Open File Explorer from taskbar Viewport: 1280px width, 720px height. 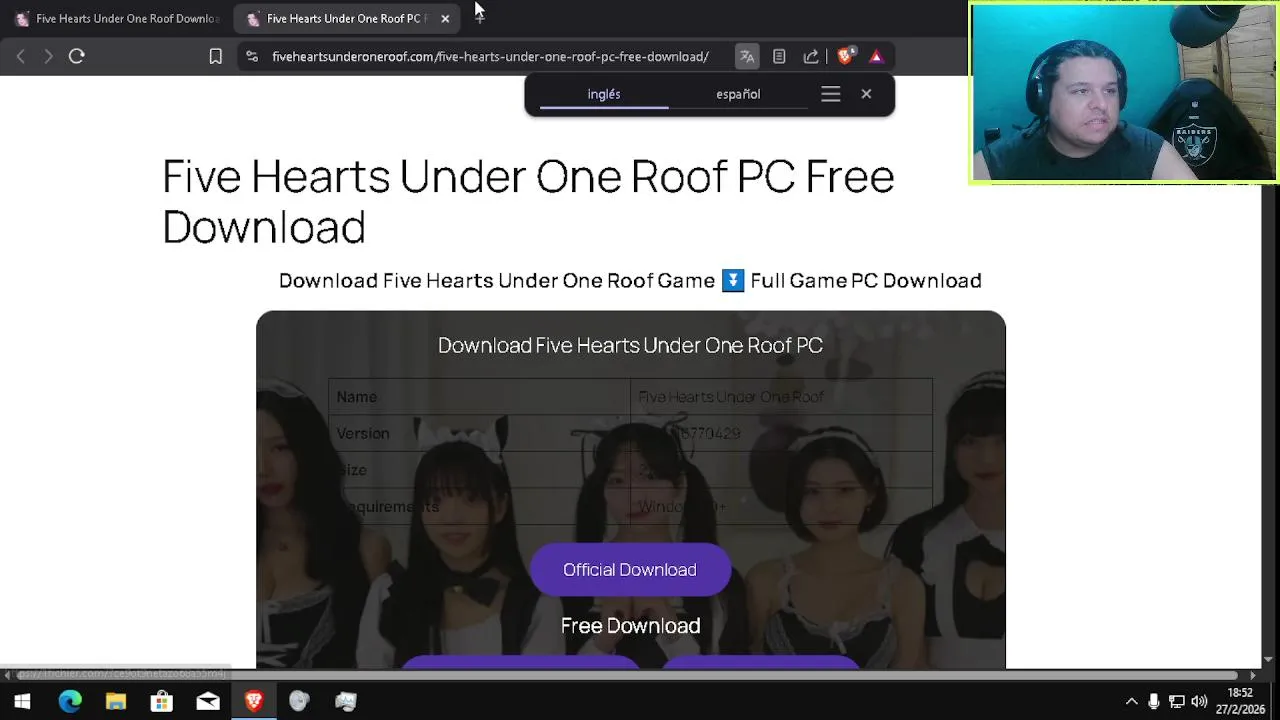coord(116,701)
